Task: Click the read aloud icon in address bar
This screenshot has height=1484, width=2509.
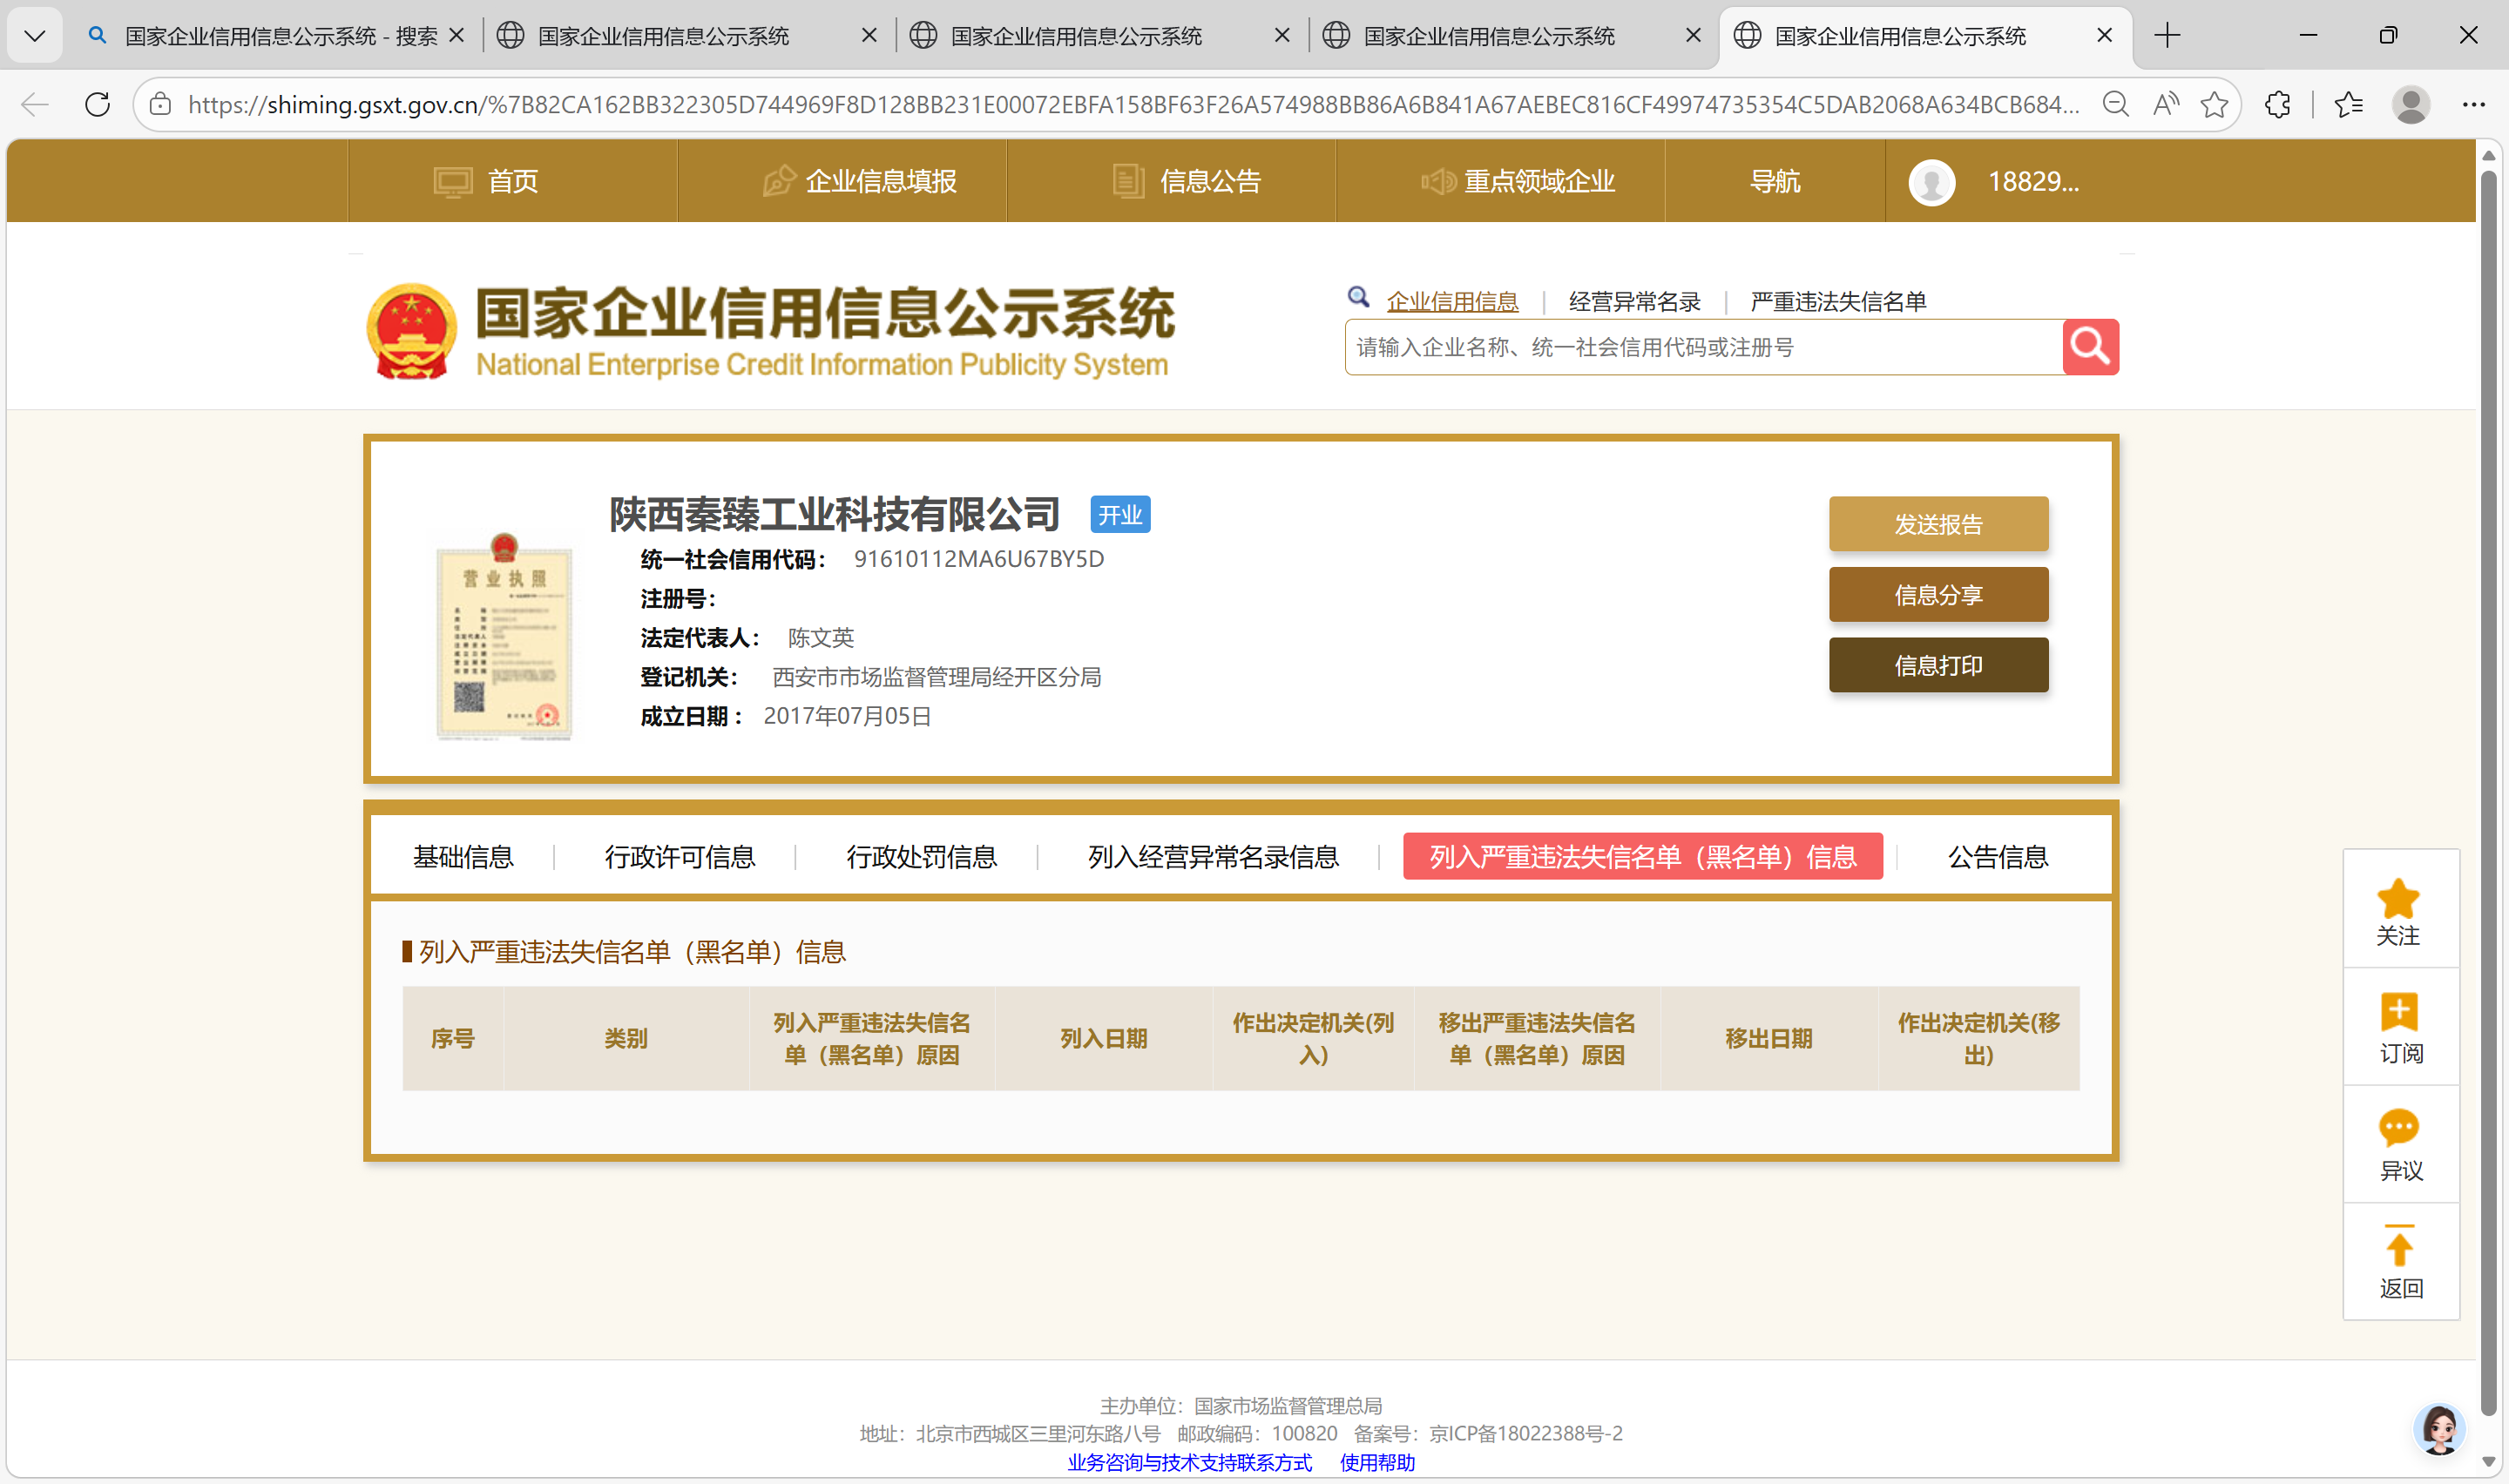Action: [2165, 104]
